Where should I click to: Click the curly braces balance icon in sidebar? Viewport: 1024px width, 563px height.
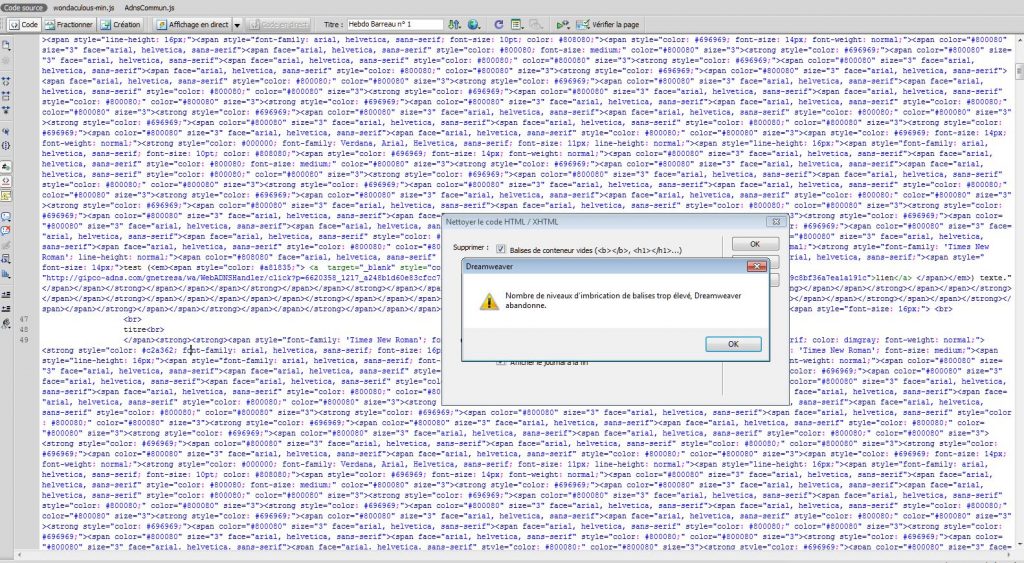click(7, 132)
